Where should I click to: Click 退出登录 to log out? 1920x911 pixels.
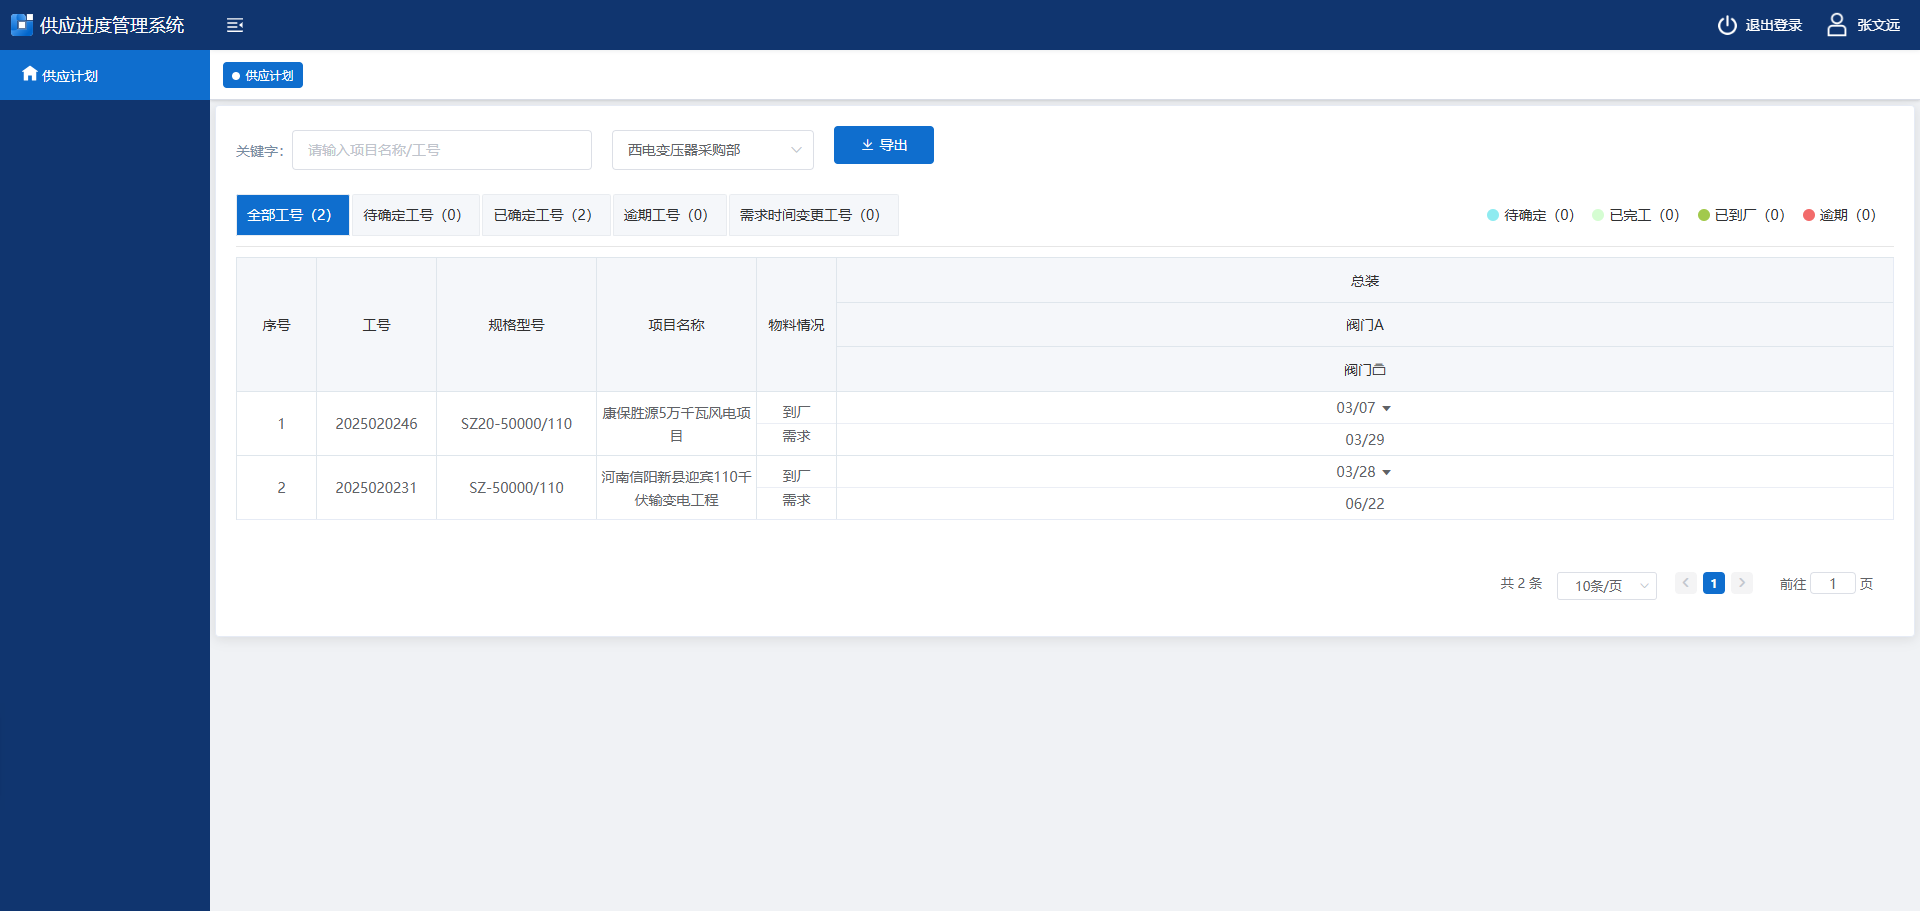(1774, 25)
